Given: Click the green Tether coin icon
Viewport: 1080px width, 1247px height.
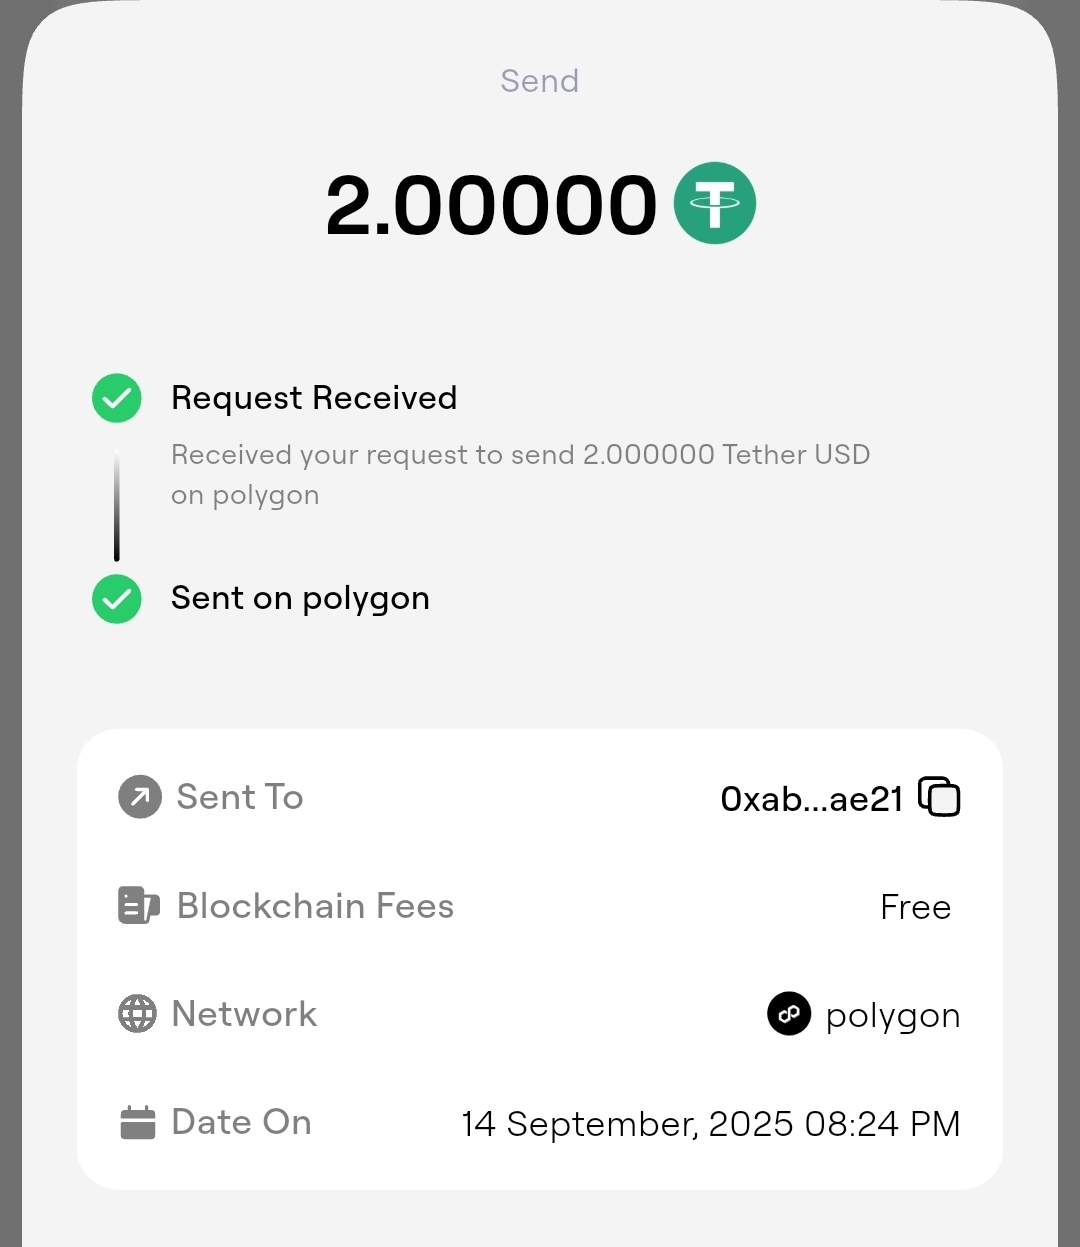Looking at the screenshot, I should tap(714, 203).
